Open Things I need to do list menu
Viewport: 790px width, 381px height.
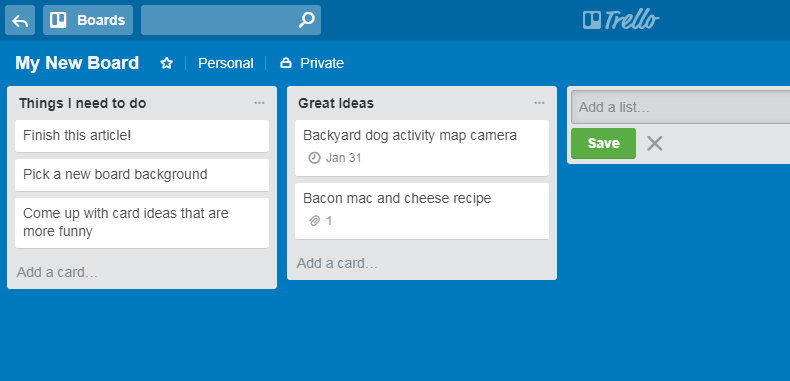coord(259,103)
